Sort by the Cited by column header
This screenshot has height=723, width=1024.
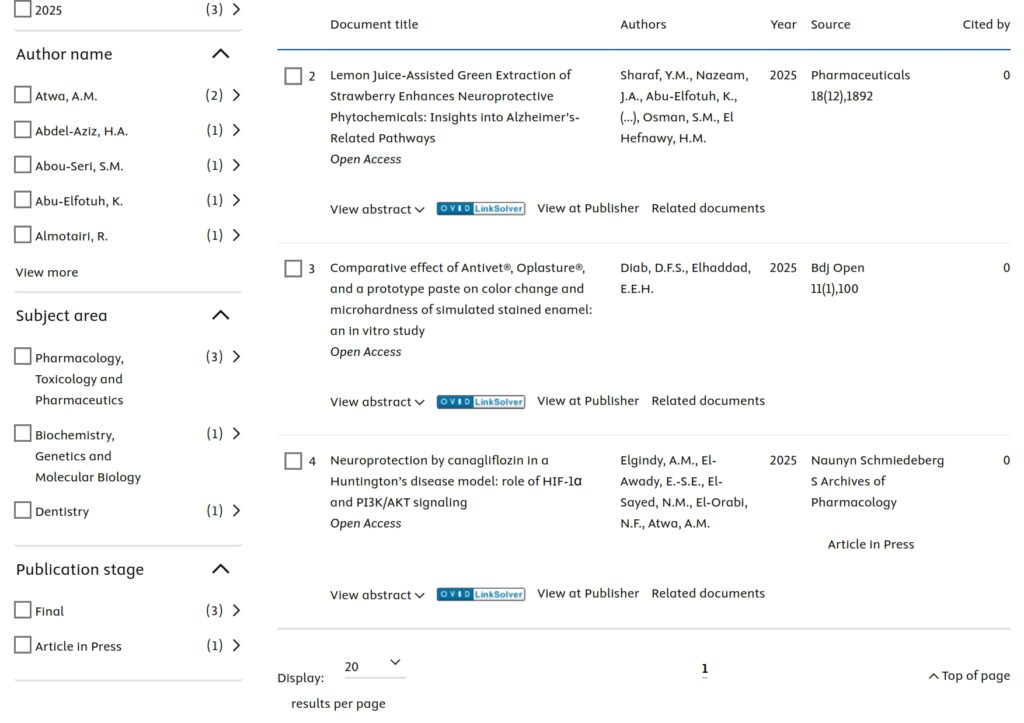pyautogui.click(x=985, y=24)
